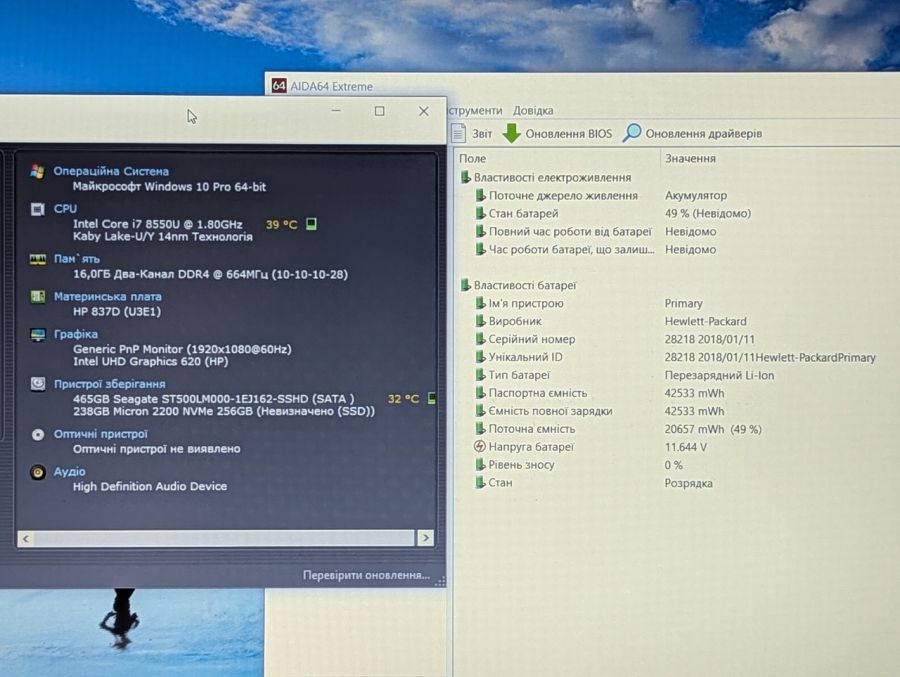Click the Звіт toolbar button
The height and width of the screenshot is (677, 900).
tap(472, 133)
